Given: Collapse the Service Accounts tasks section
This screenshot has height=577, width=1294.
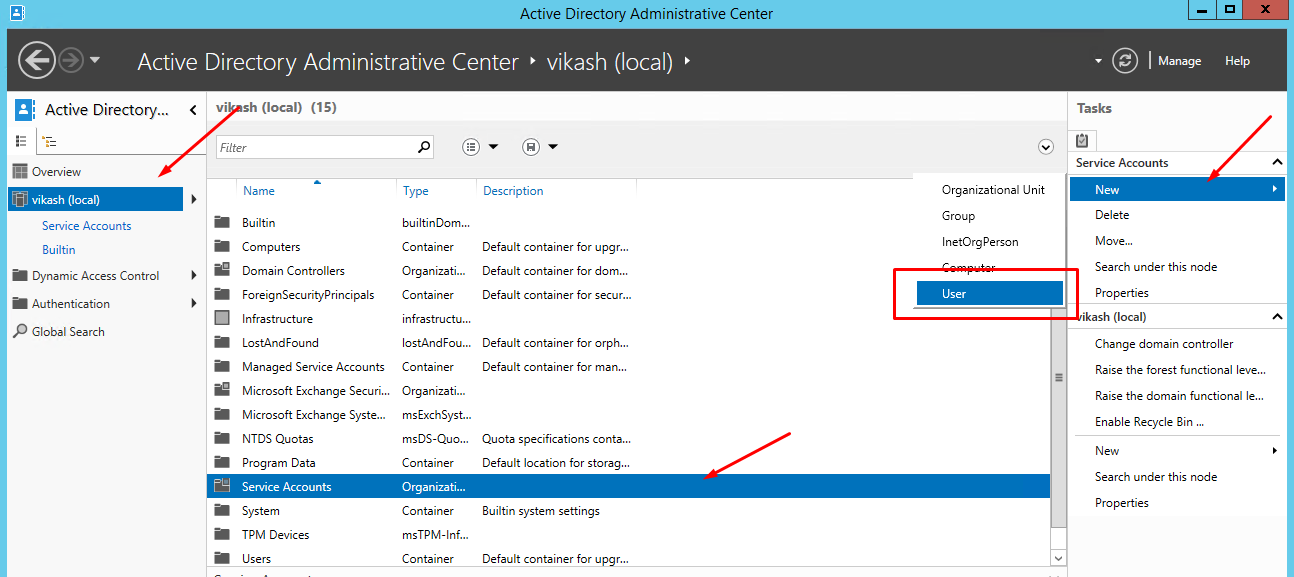Looking at the screenshot, I should coord(1277,162).
